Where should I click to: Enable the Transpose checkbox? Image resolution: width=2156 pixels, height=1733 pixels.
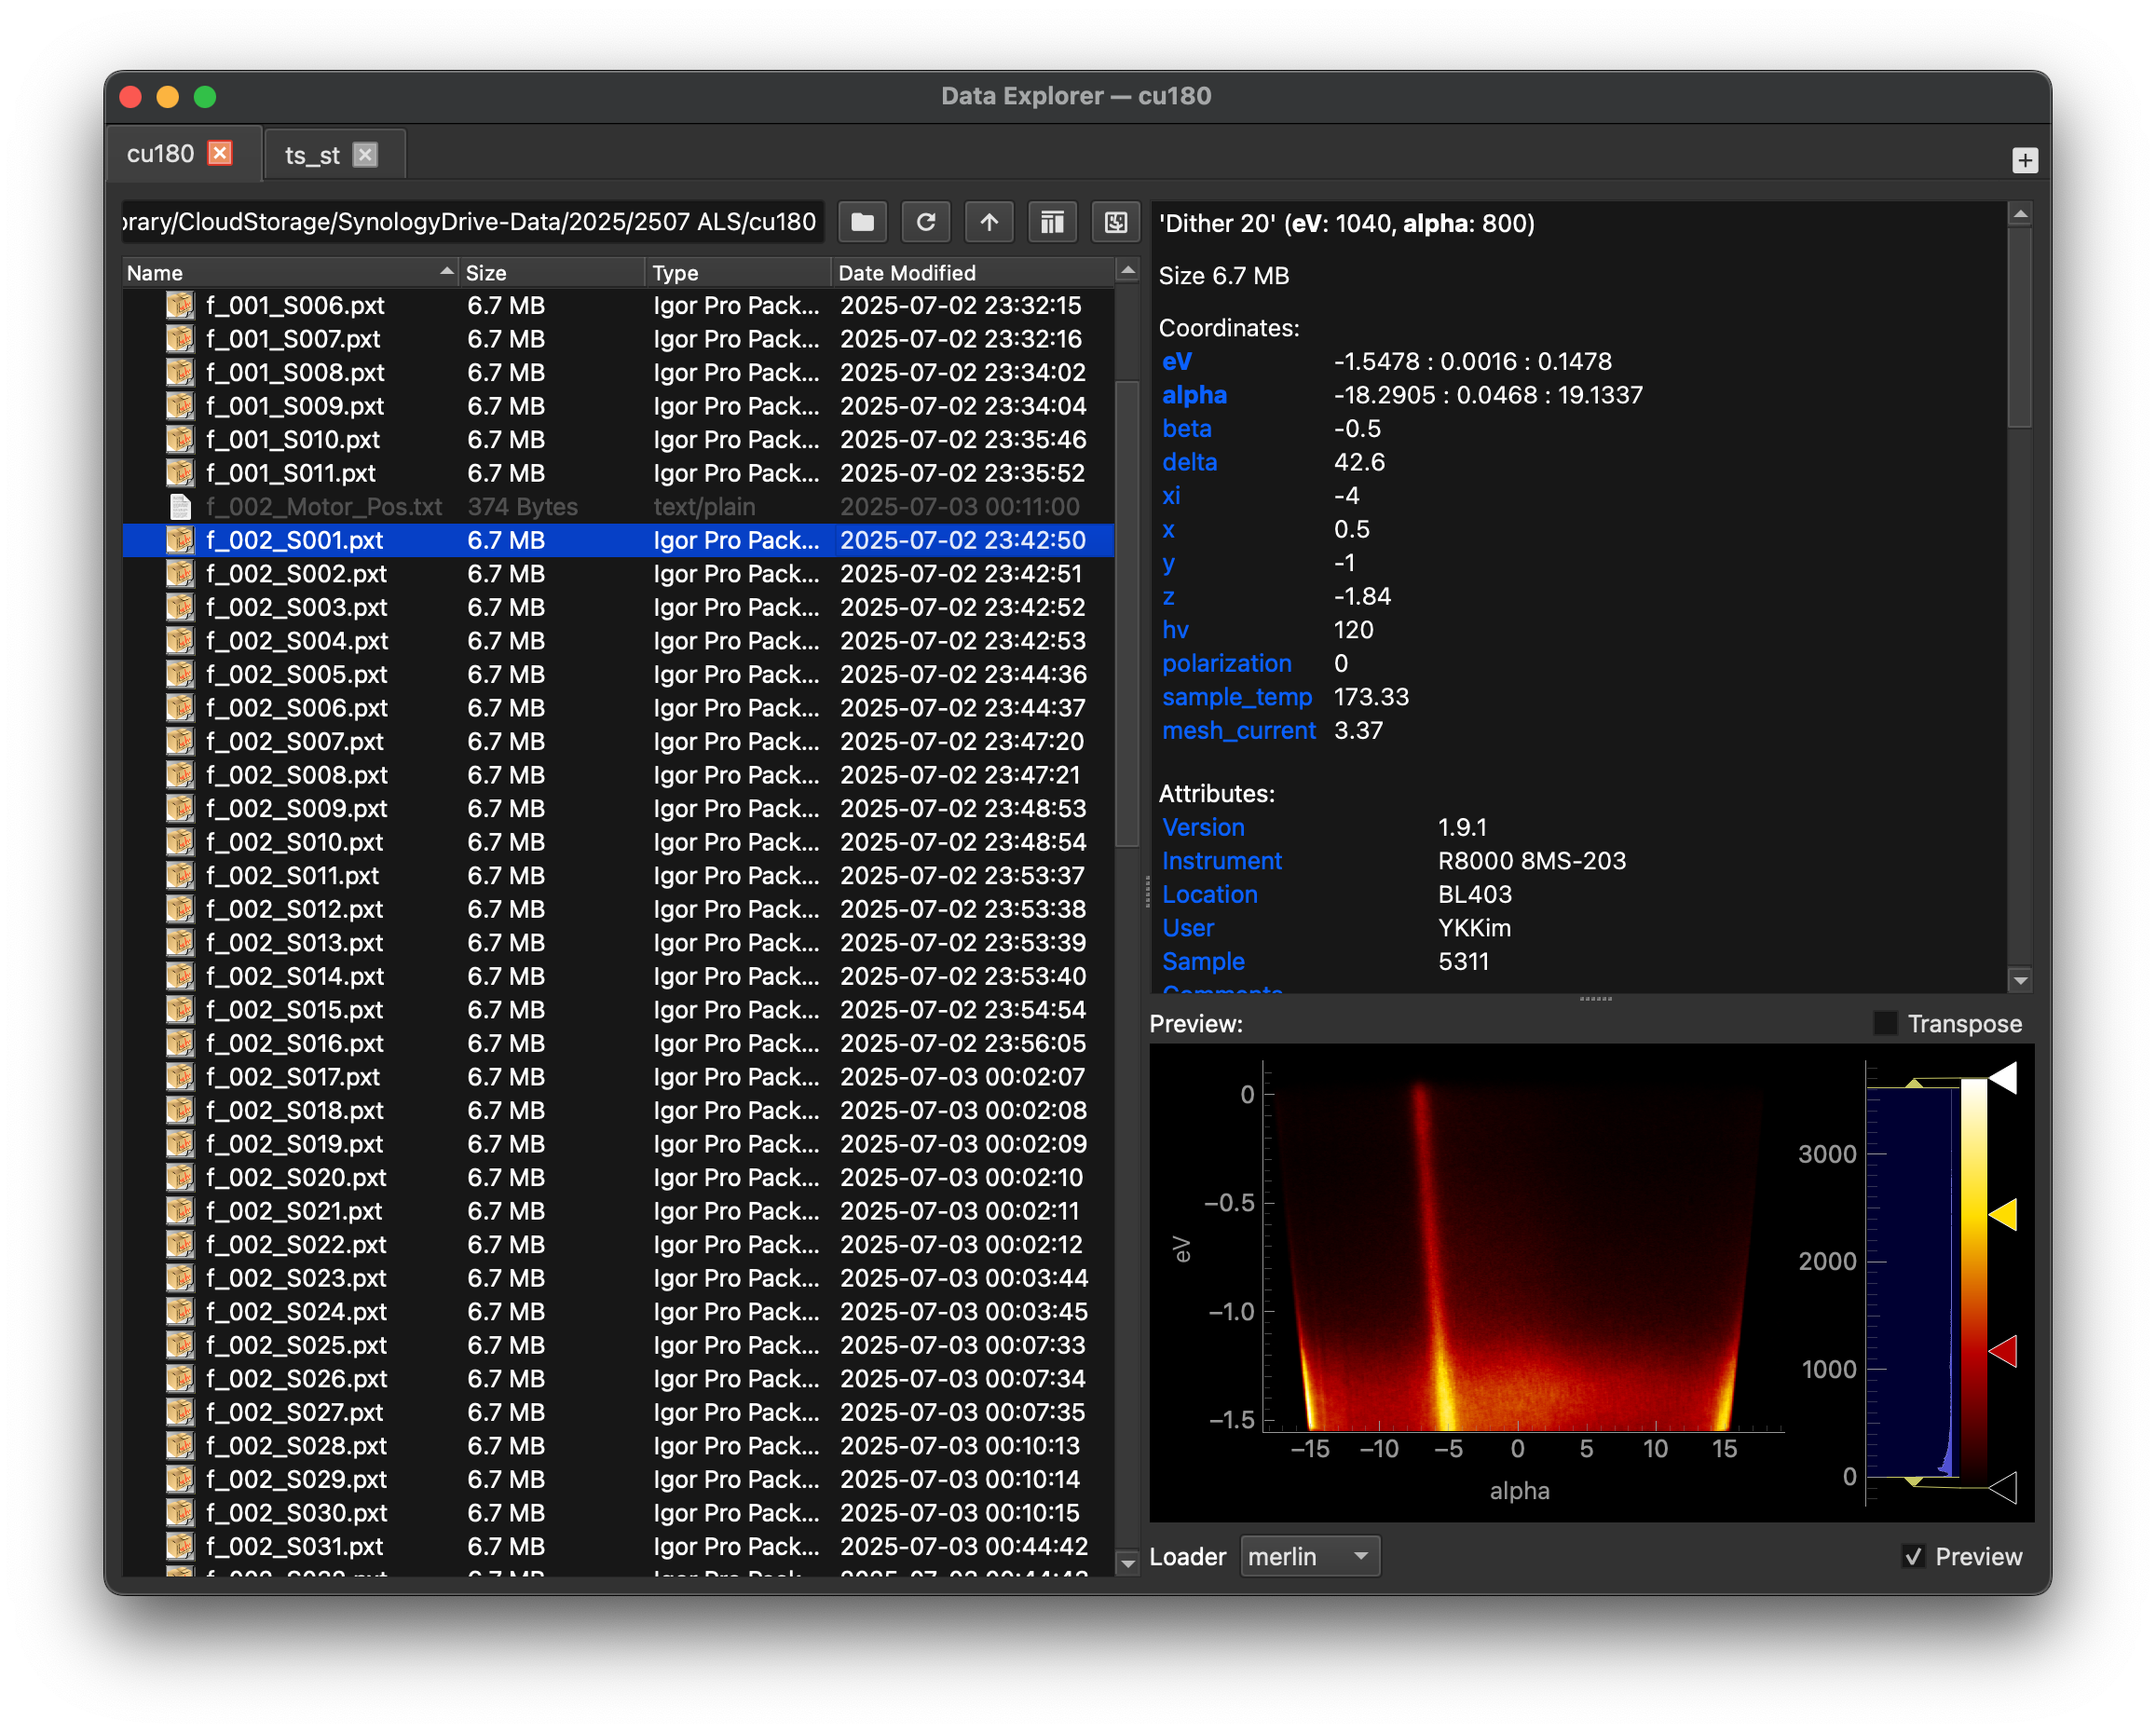point(1885,1023)
